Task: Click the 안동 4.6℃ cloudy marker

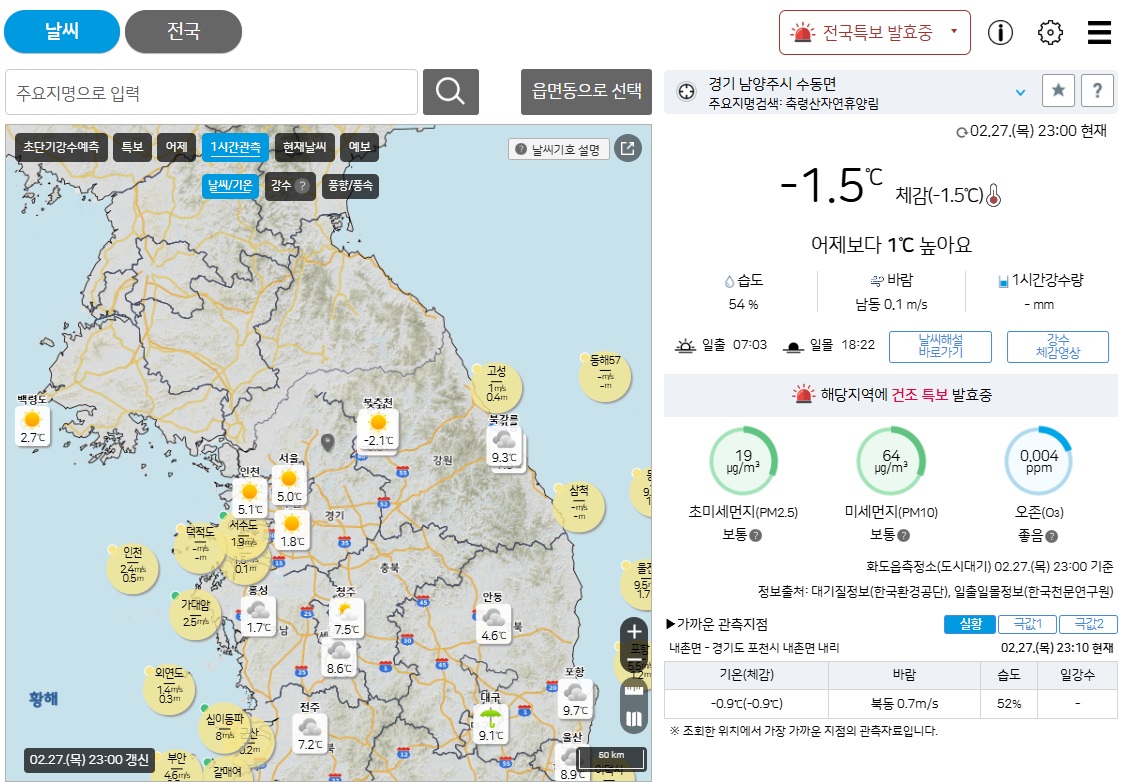Action: coord(494,624)
